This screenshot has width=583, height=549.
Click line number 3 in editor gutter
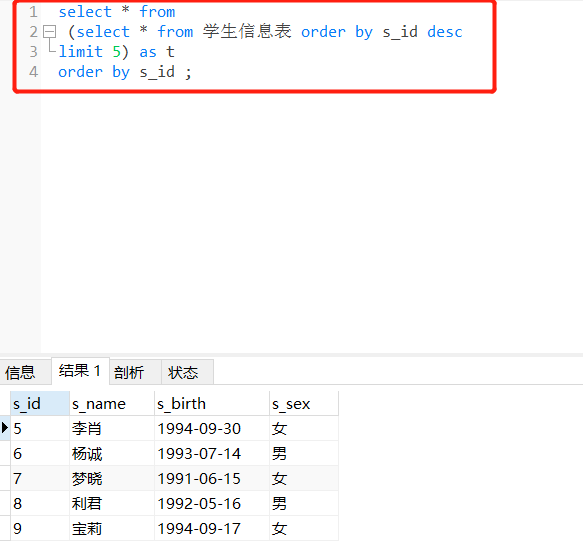point(33,52)
